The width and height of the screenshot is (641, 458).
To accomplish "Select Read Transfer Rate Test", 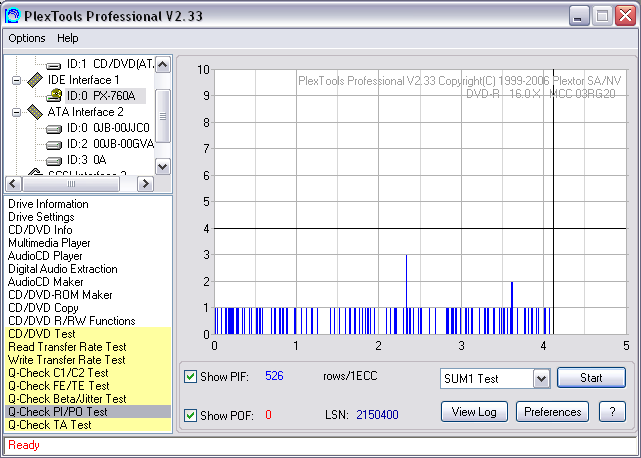I will [88, 347].
